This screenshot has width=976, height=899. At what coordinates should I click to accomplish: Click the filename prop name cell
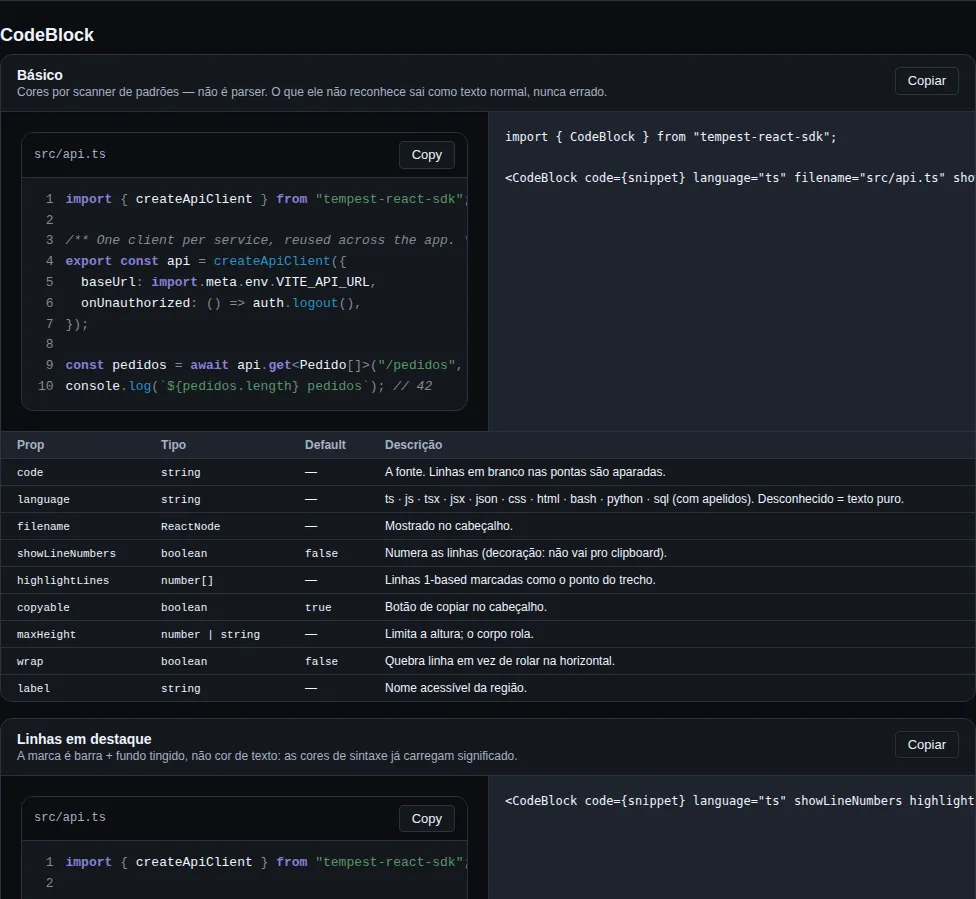coord(43,527)
